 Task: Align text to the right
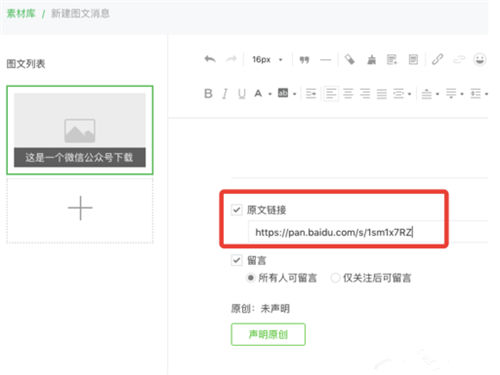(x=365, y=94)
